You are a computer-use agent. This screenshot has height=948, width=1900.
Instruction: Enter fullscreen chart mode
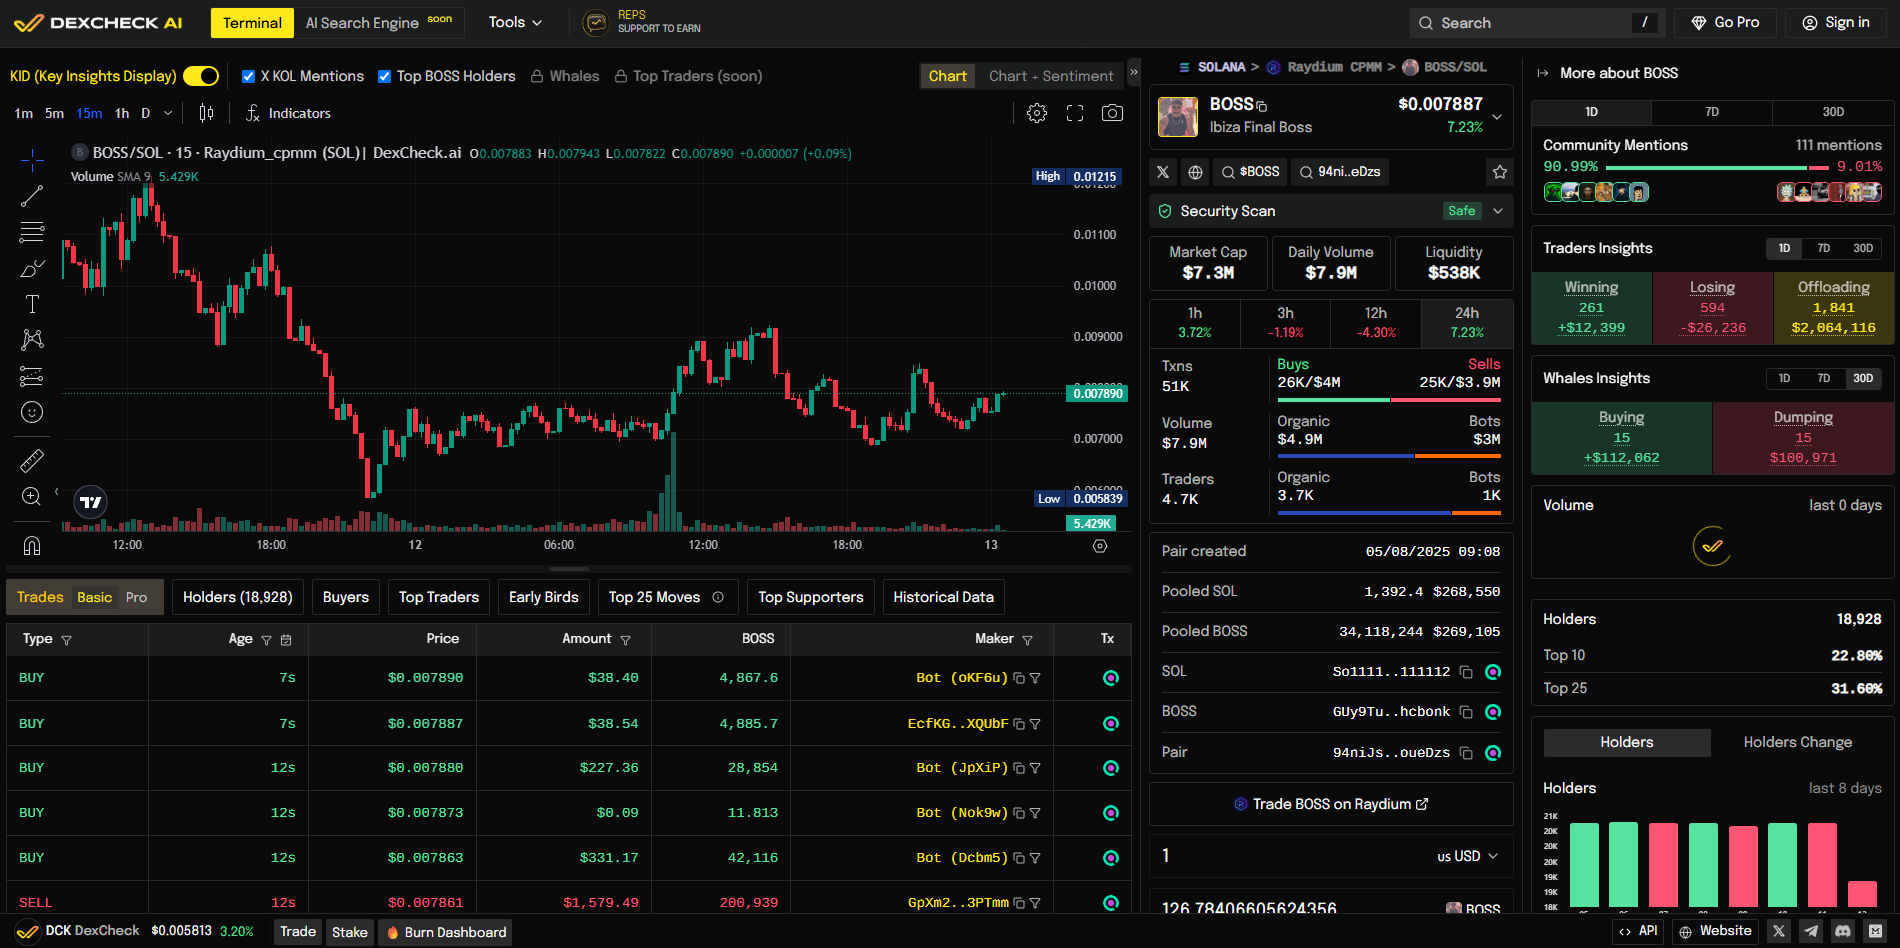[x=1074, y=113]
